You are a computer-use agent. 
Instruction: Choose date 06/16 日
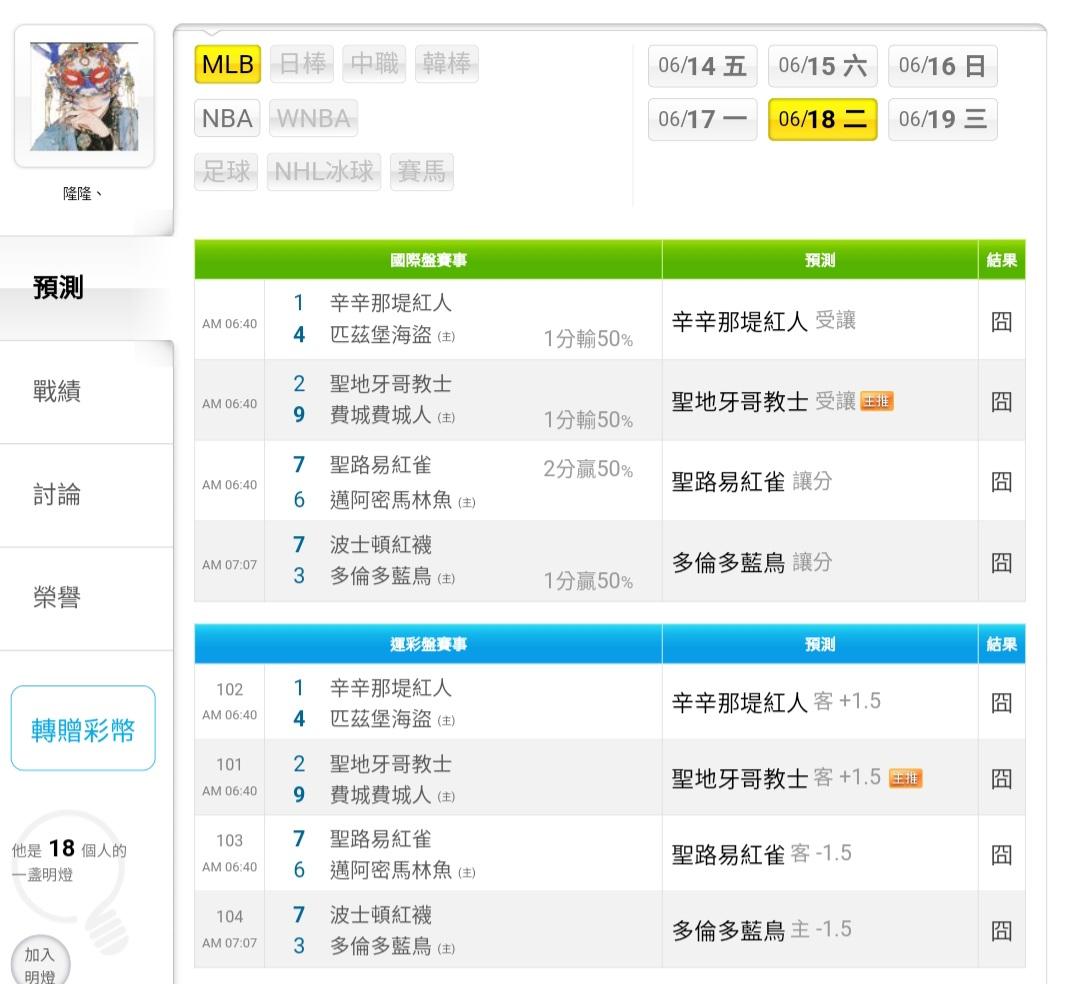coord(942,66)
